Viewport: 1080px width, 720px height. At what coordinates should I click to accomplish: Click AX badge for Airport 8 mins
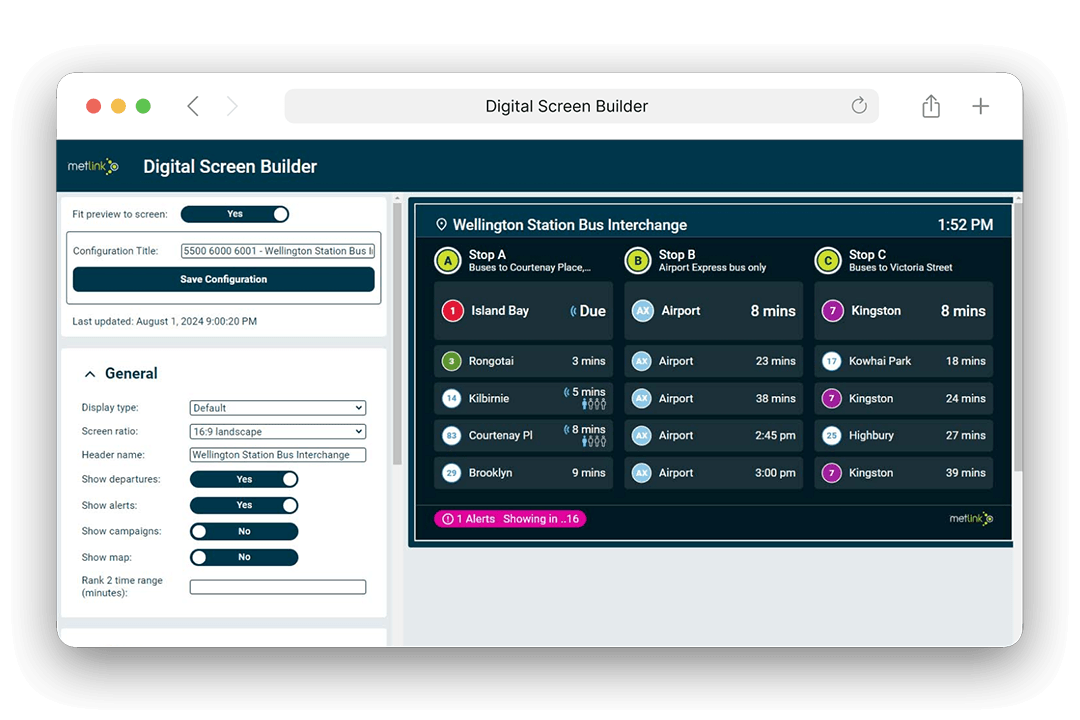tap(643, 311)
